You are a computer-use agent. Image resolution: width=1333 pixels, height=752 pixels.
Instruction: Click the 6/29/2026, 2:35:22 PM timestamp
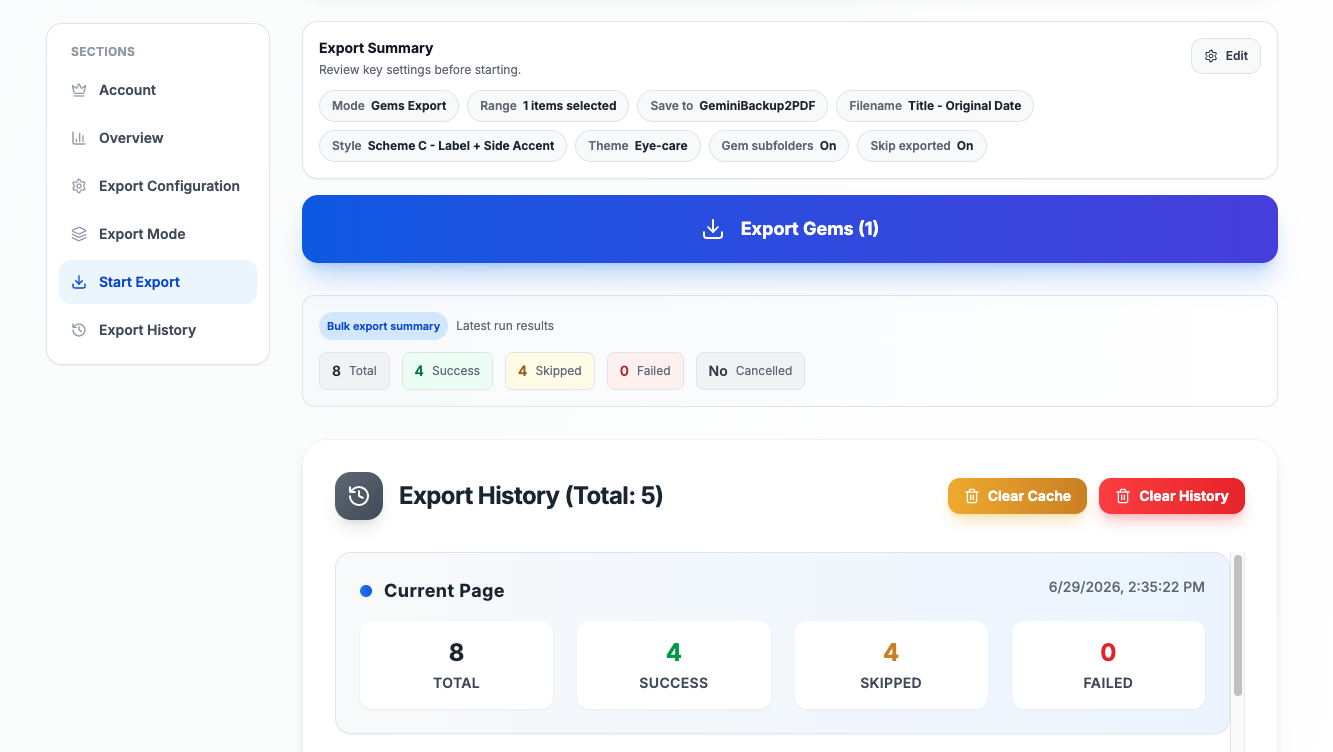click(1127, 587)
